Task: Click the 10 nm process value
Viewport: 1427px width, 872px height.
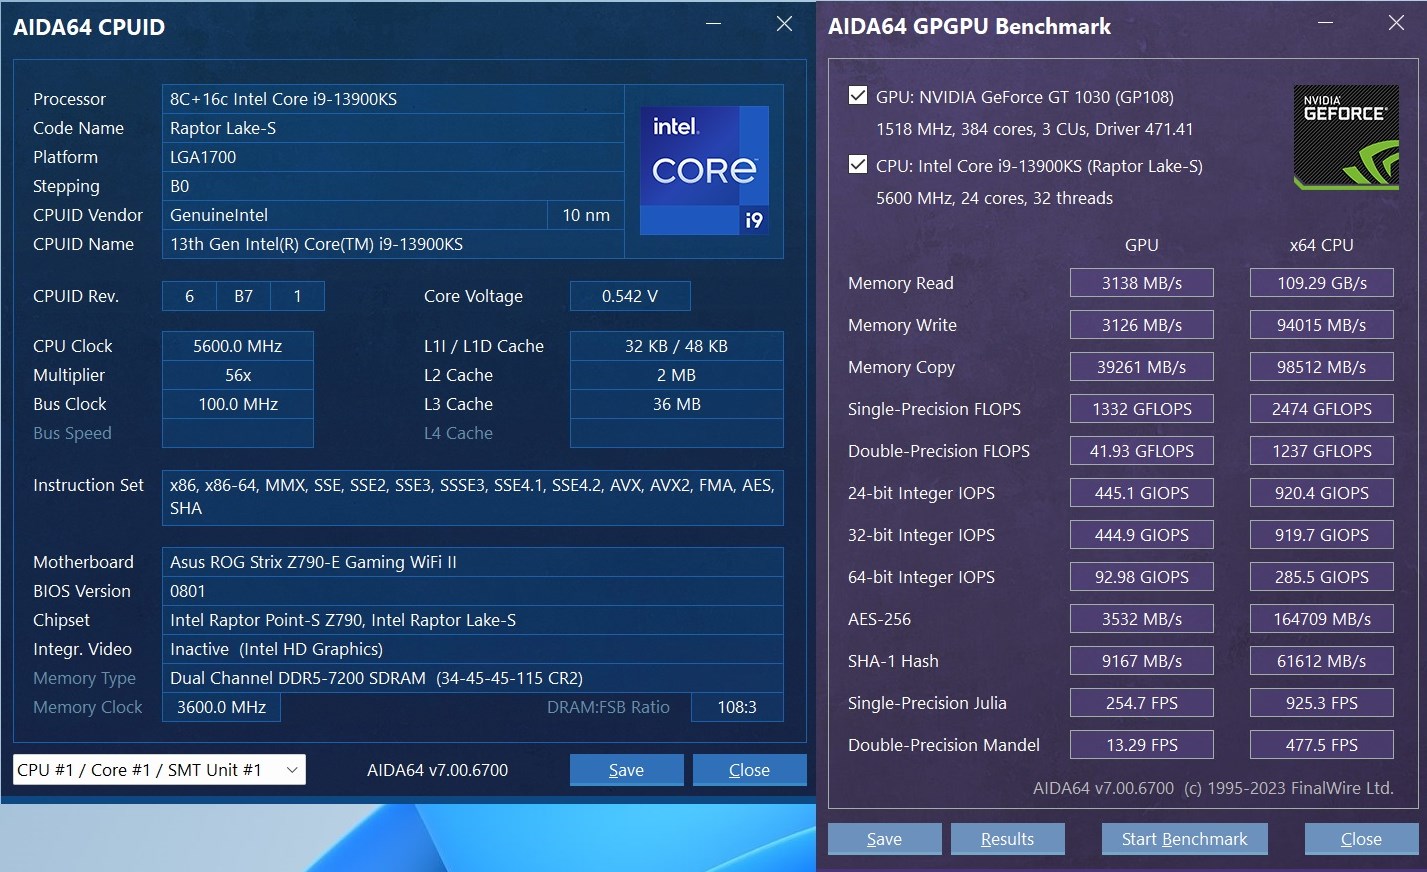Action: pyautogui.click(x=586, y=215)
